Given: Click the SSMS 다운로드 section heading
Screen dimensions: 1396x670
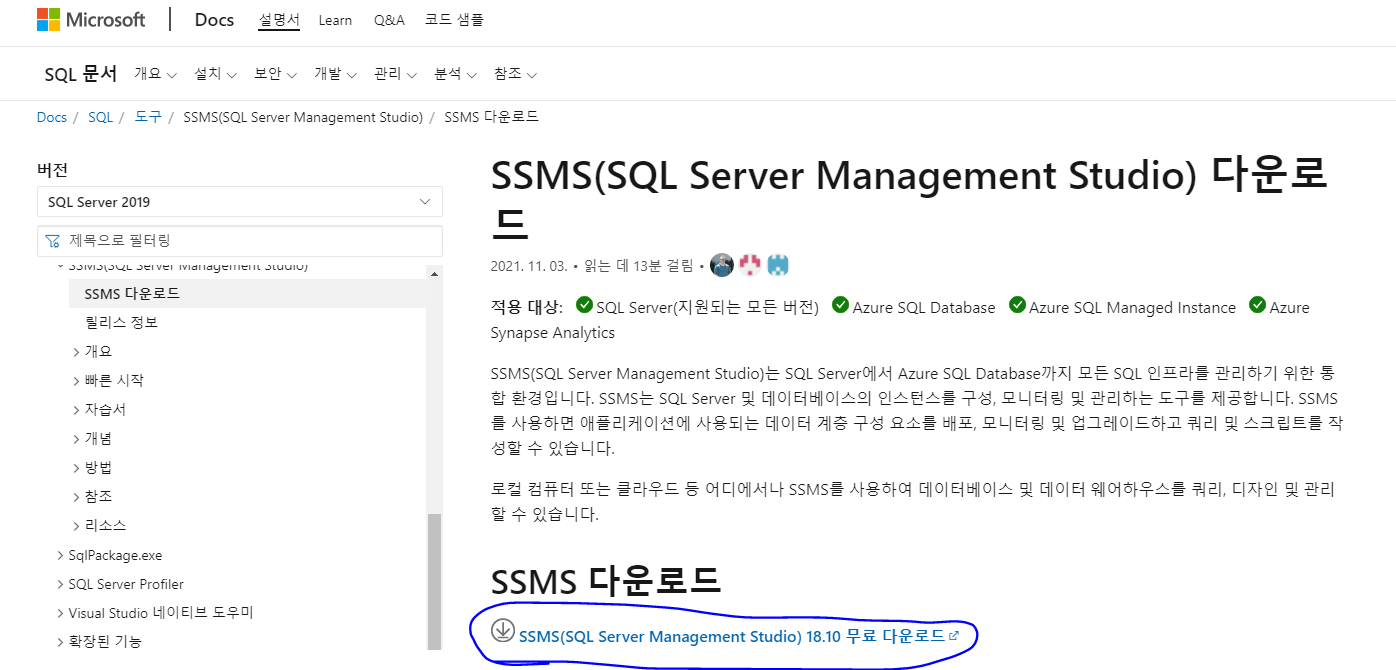Looking at the screenshot, I should click(605, 581).
